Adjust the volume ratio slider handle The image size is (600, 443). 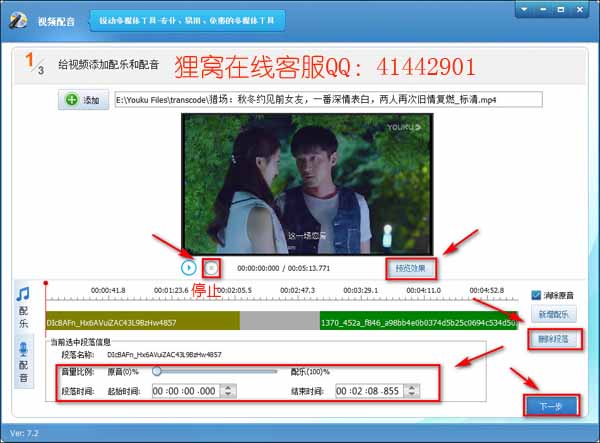157,371
